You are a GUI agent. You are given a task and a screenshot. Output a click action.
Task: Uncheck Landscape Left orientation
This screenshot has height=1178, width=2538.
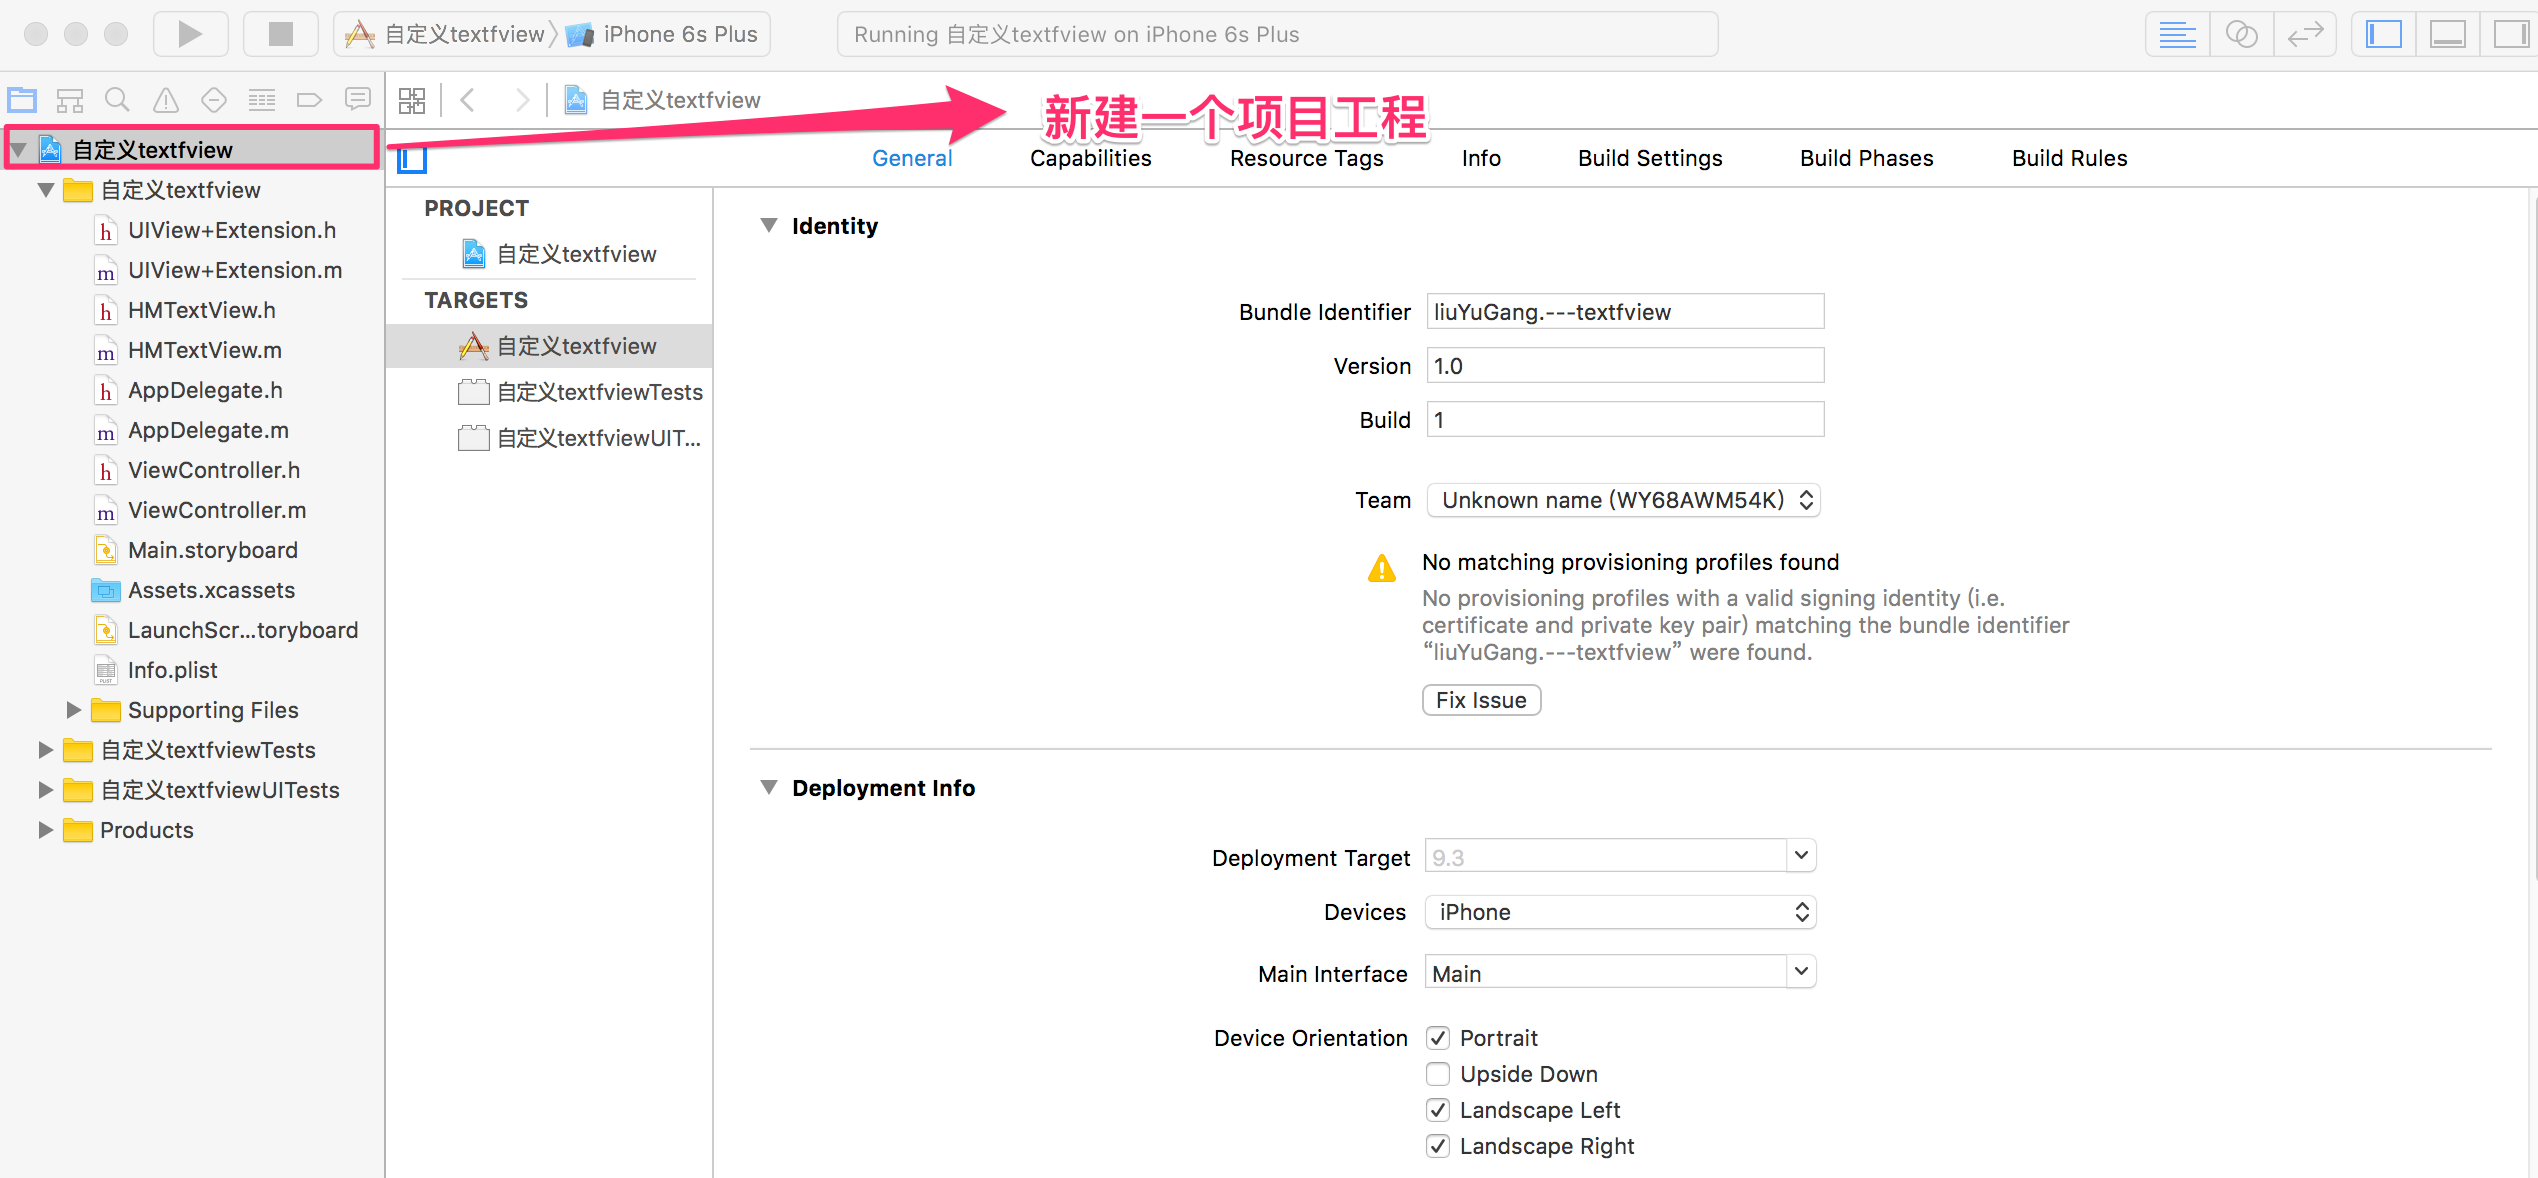[1438, 1110]
